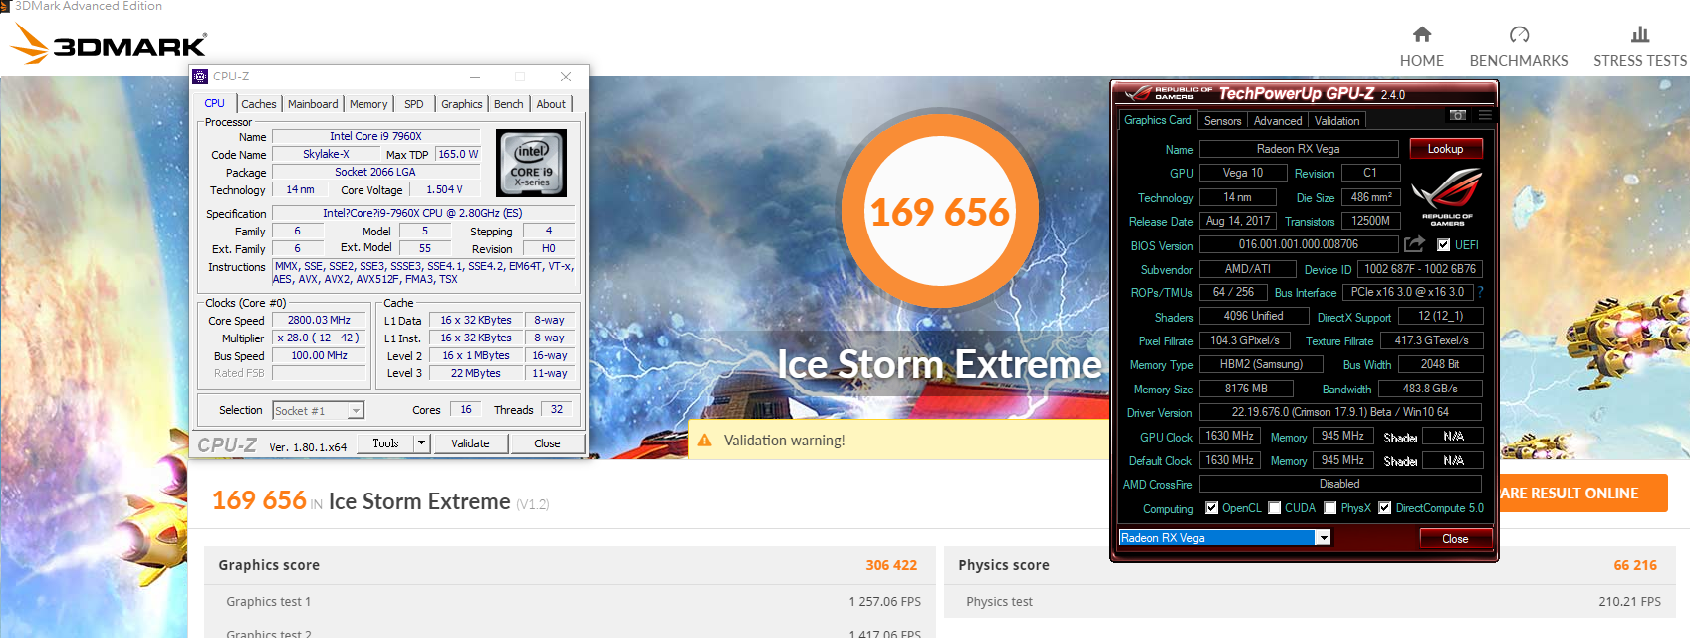This screenshot has height=638, width=1690.
Task: Switch to the Graphics tab in CPU-Z
Action: 462,104
